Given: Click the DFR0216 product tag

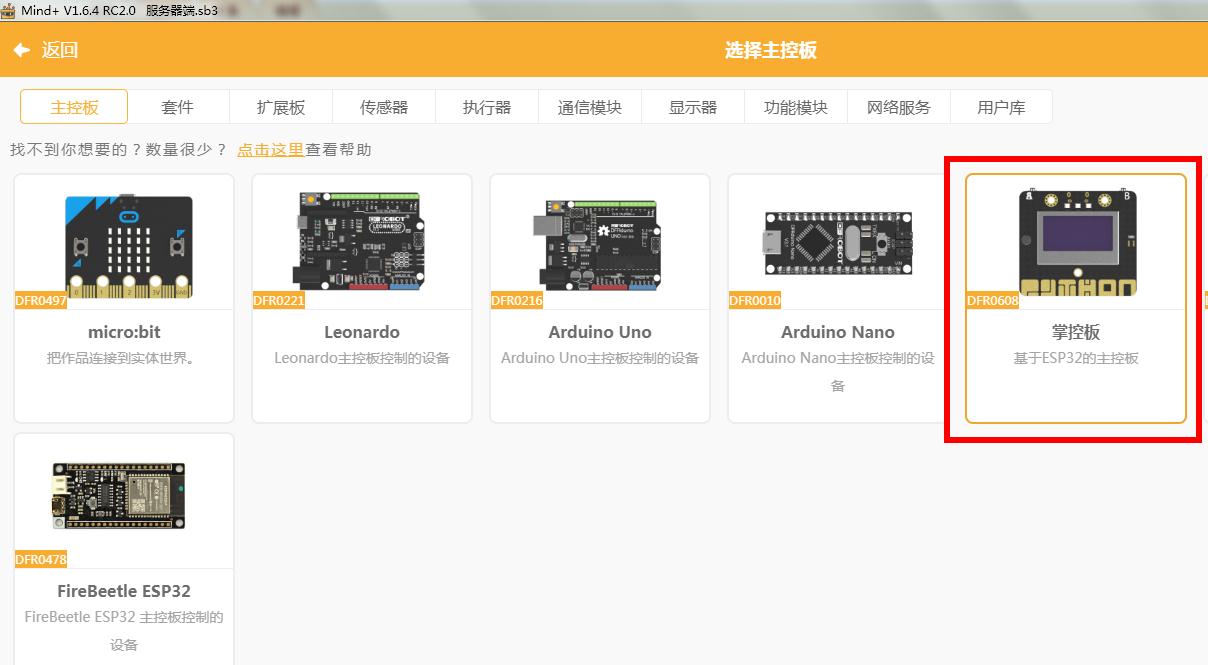Looking at the screenshot, I should (x=517, y=301).
